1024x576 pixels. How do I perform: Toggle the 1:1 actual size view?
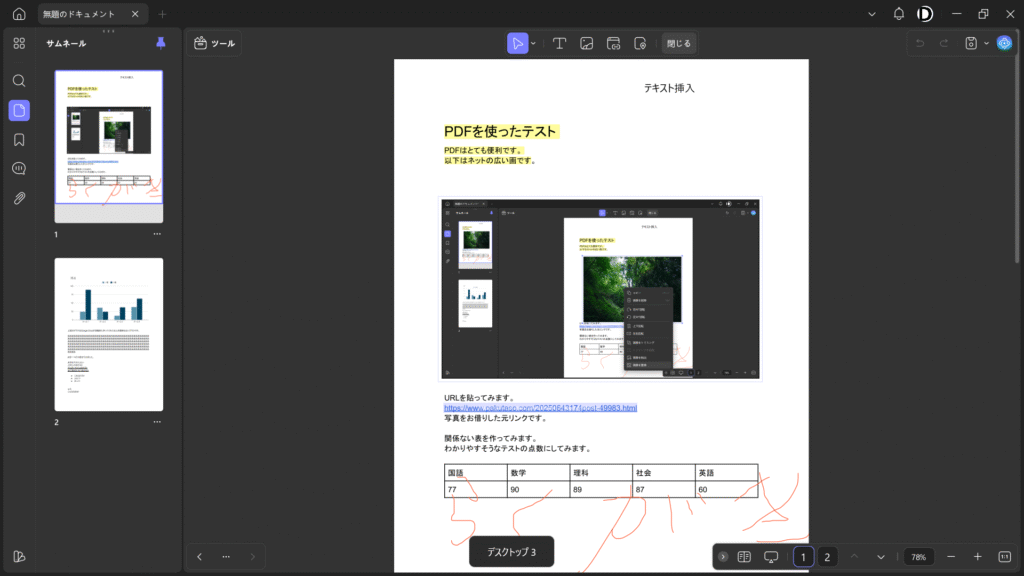[x=1004, y=557]
